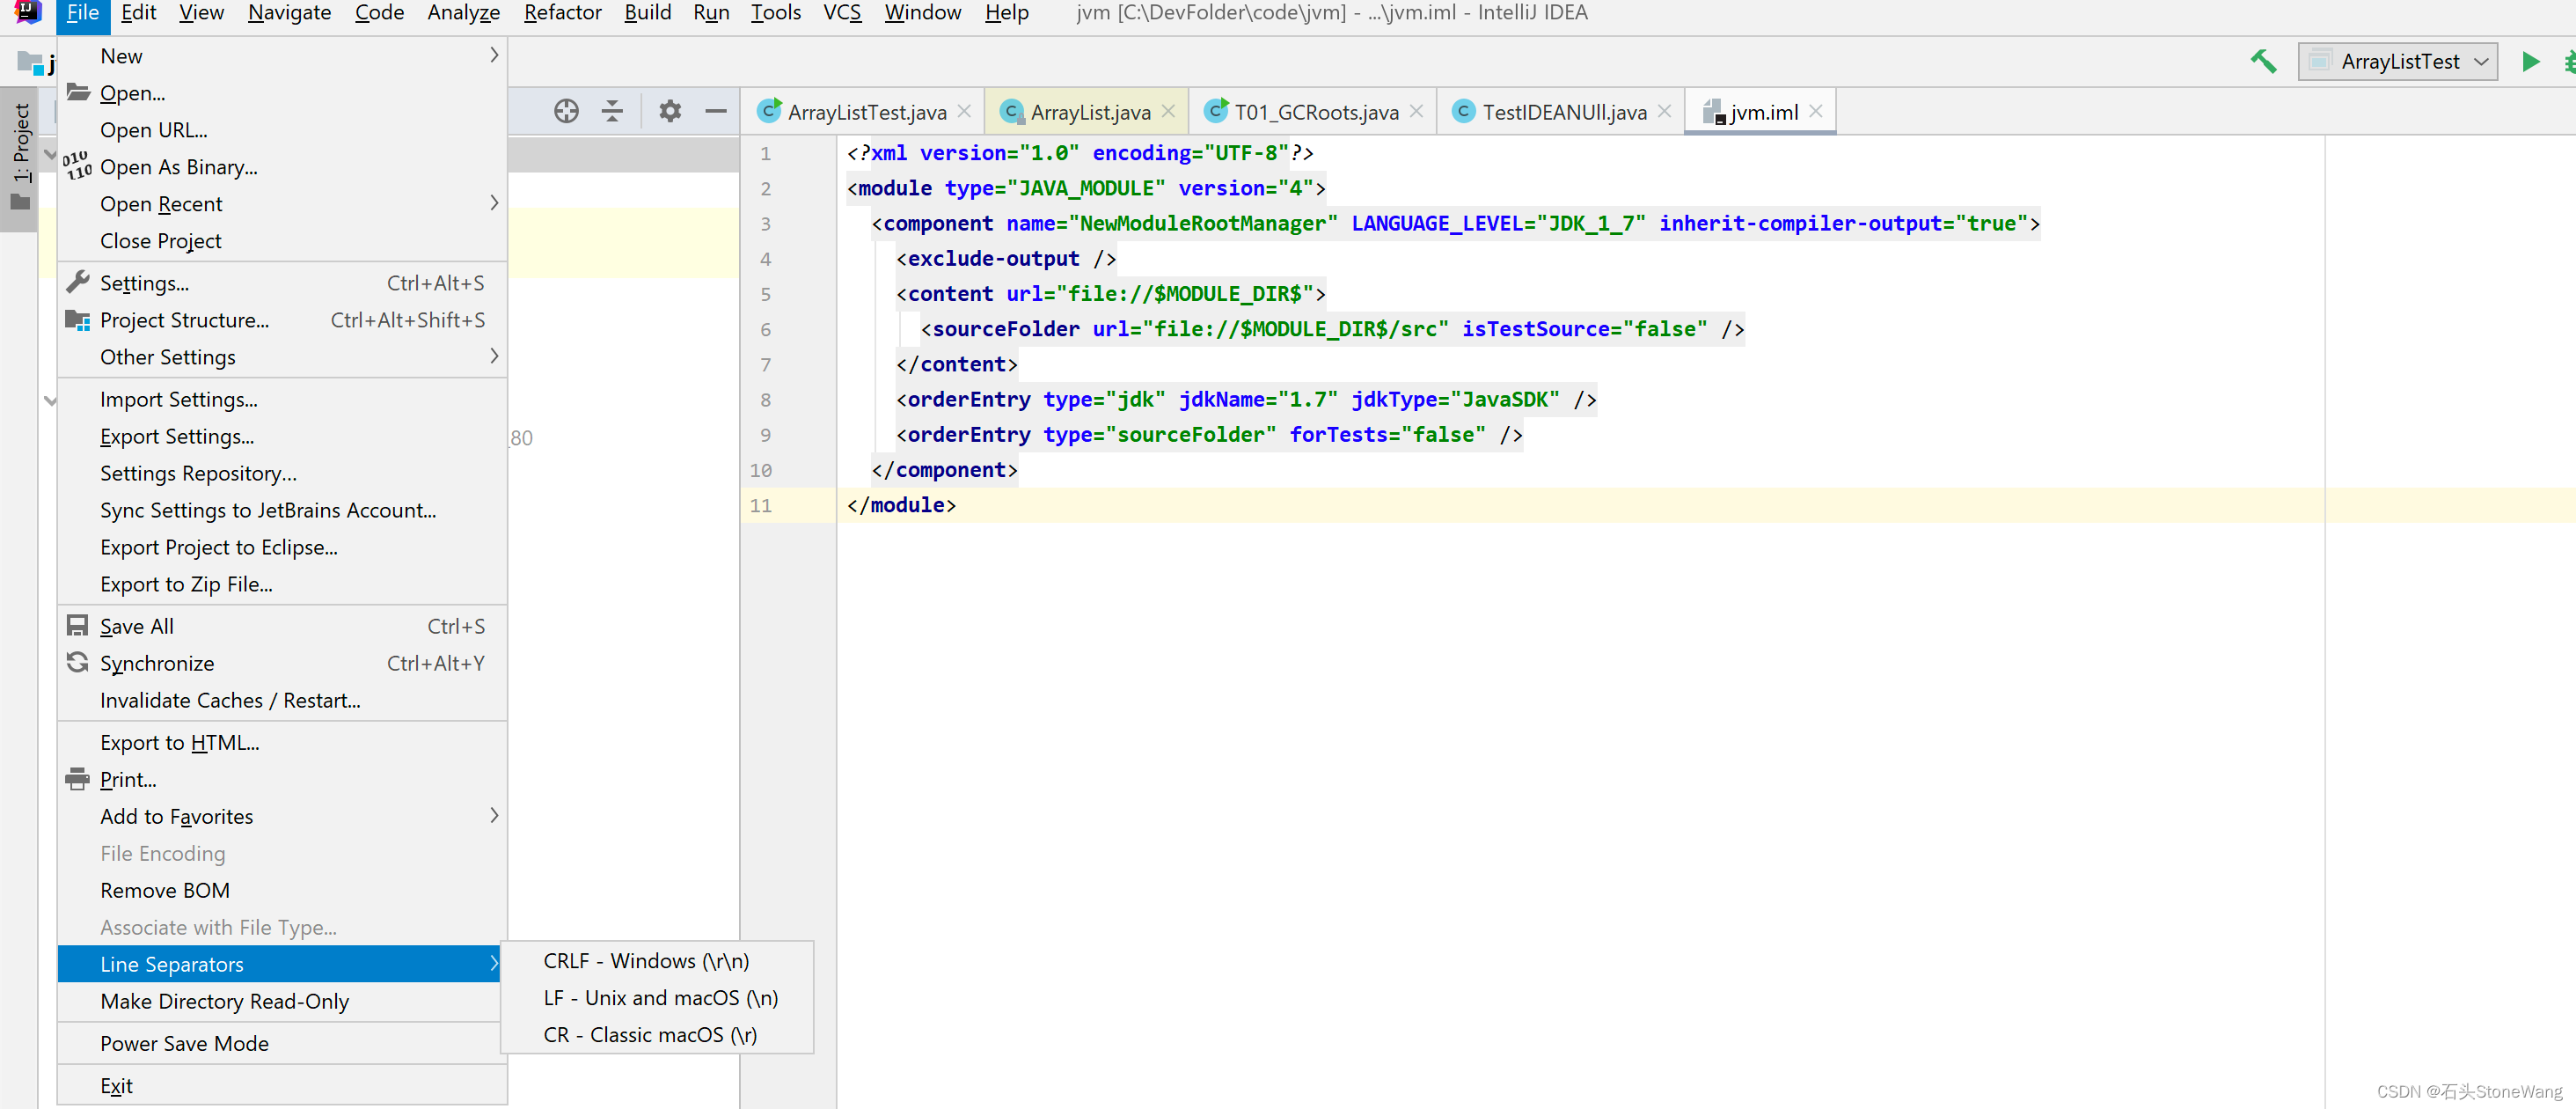This screenshot has height=1109, width=2576.
Task: Expand the Line Separators submenu entry
Action: (x=278, y=964)
